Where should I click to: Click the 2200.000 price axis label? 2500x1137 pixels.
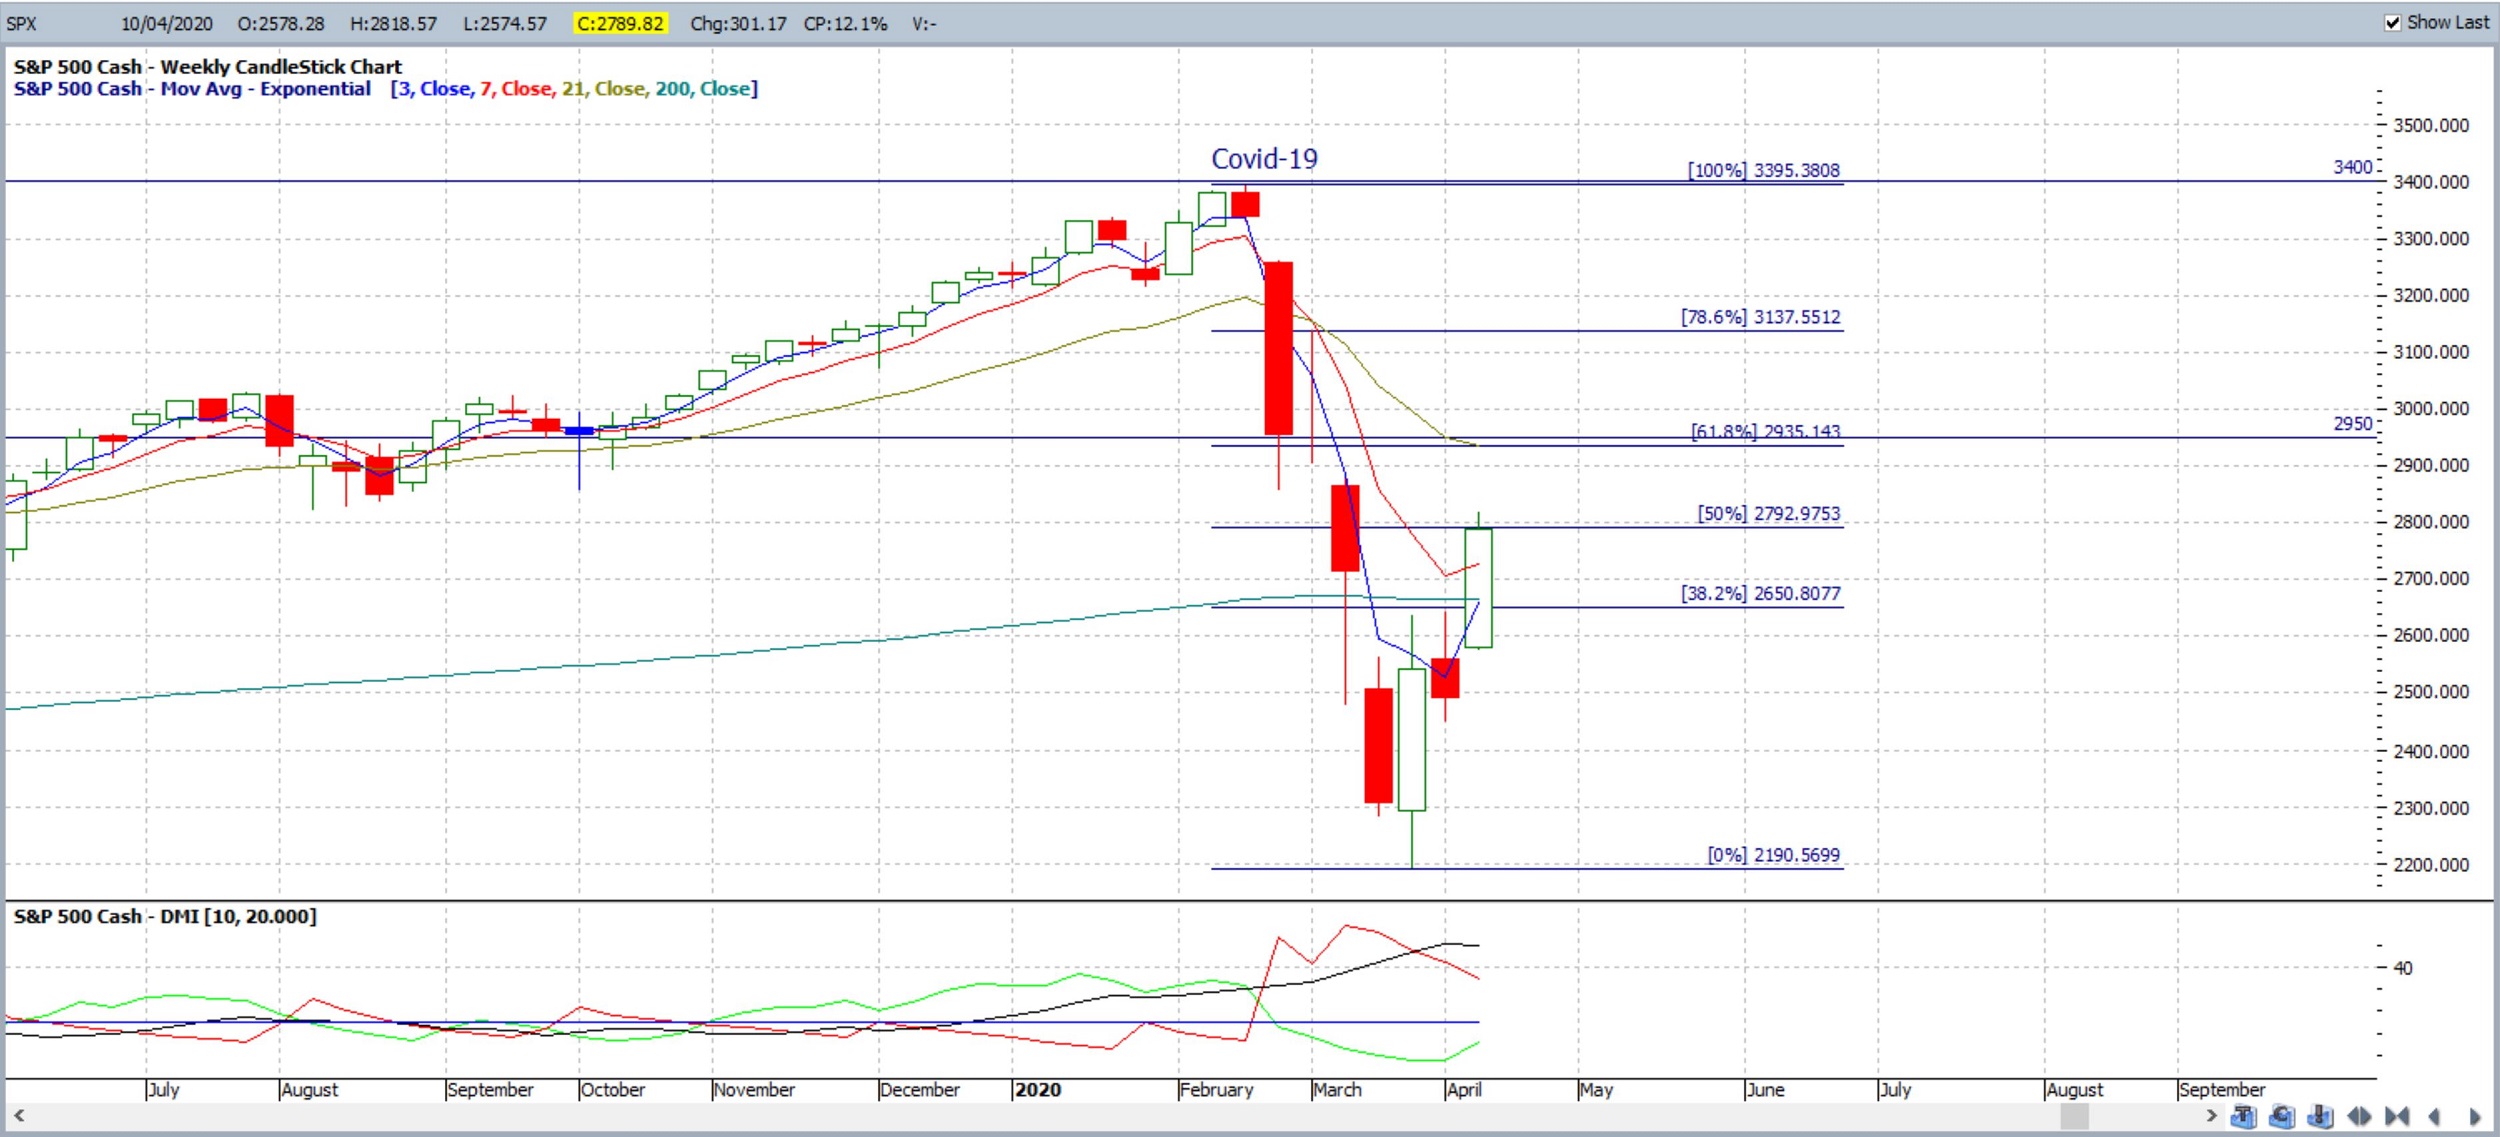coord(2431,865)
